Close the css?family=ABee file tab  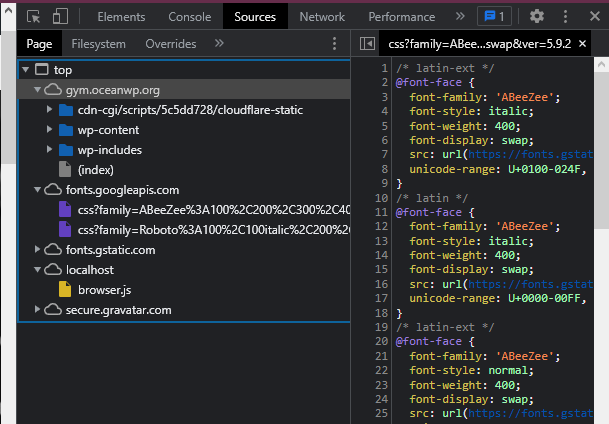(x=582, y=43)
